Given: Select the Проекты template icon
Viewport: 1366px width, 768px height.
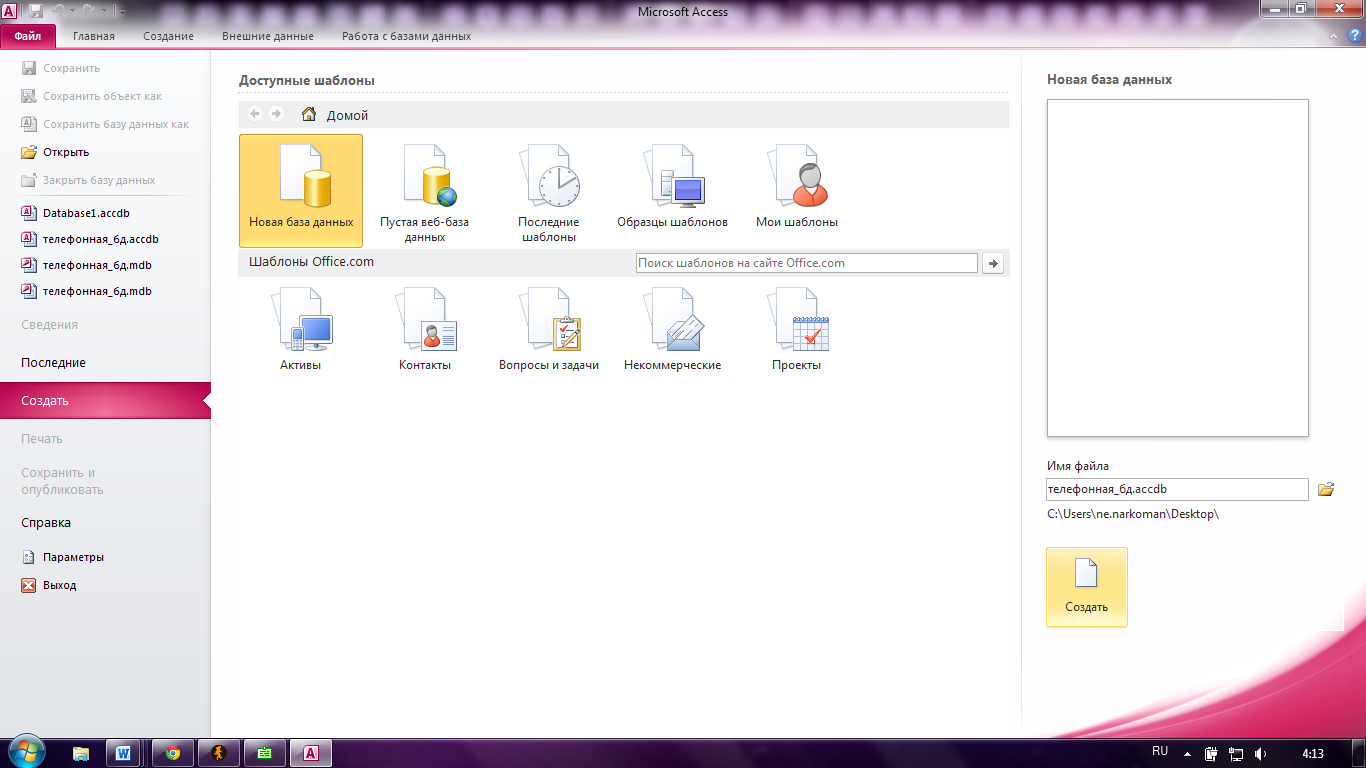Looking at the screenshot, I should point(797,320).
